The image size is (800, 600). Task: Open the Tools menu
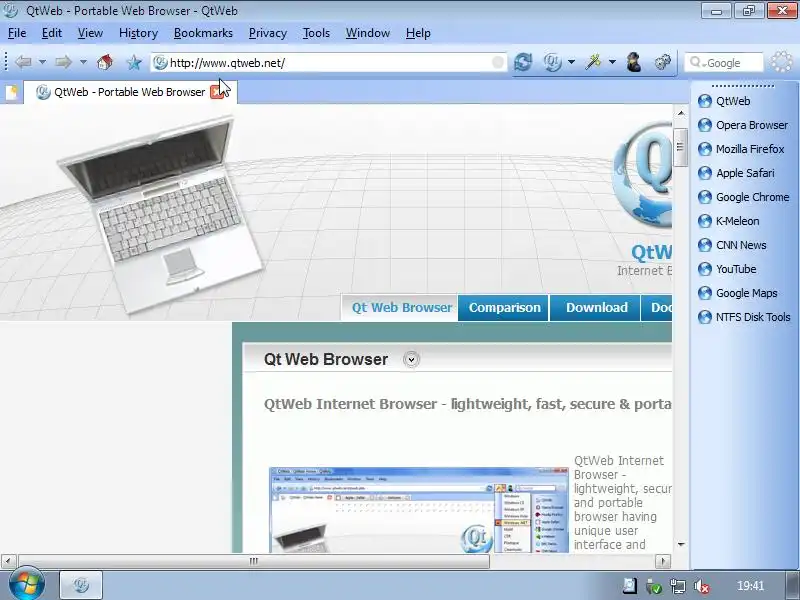coord(316,33)
